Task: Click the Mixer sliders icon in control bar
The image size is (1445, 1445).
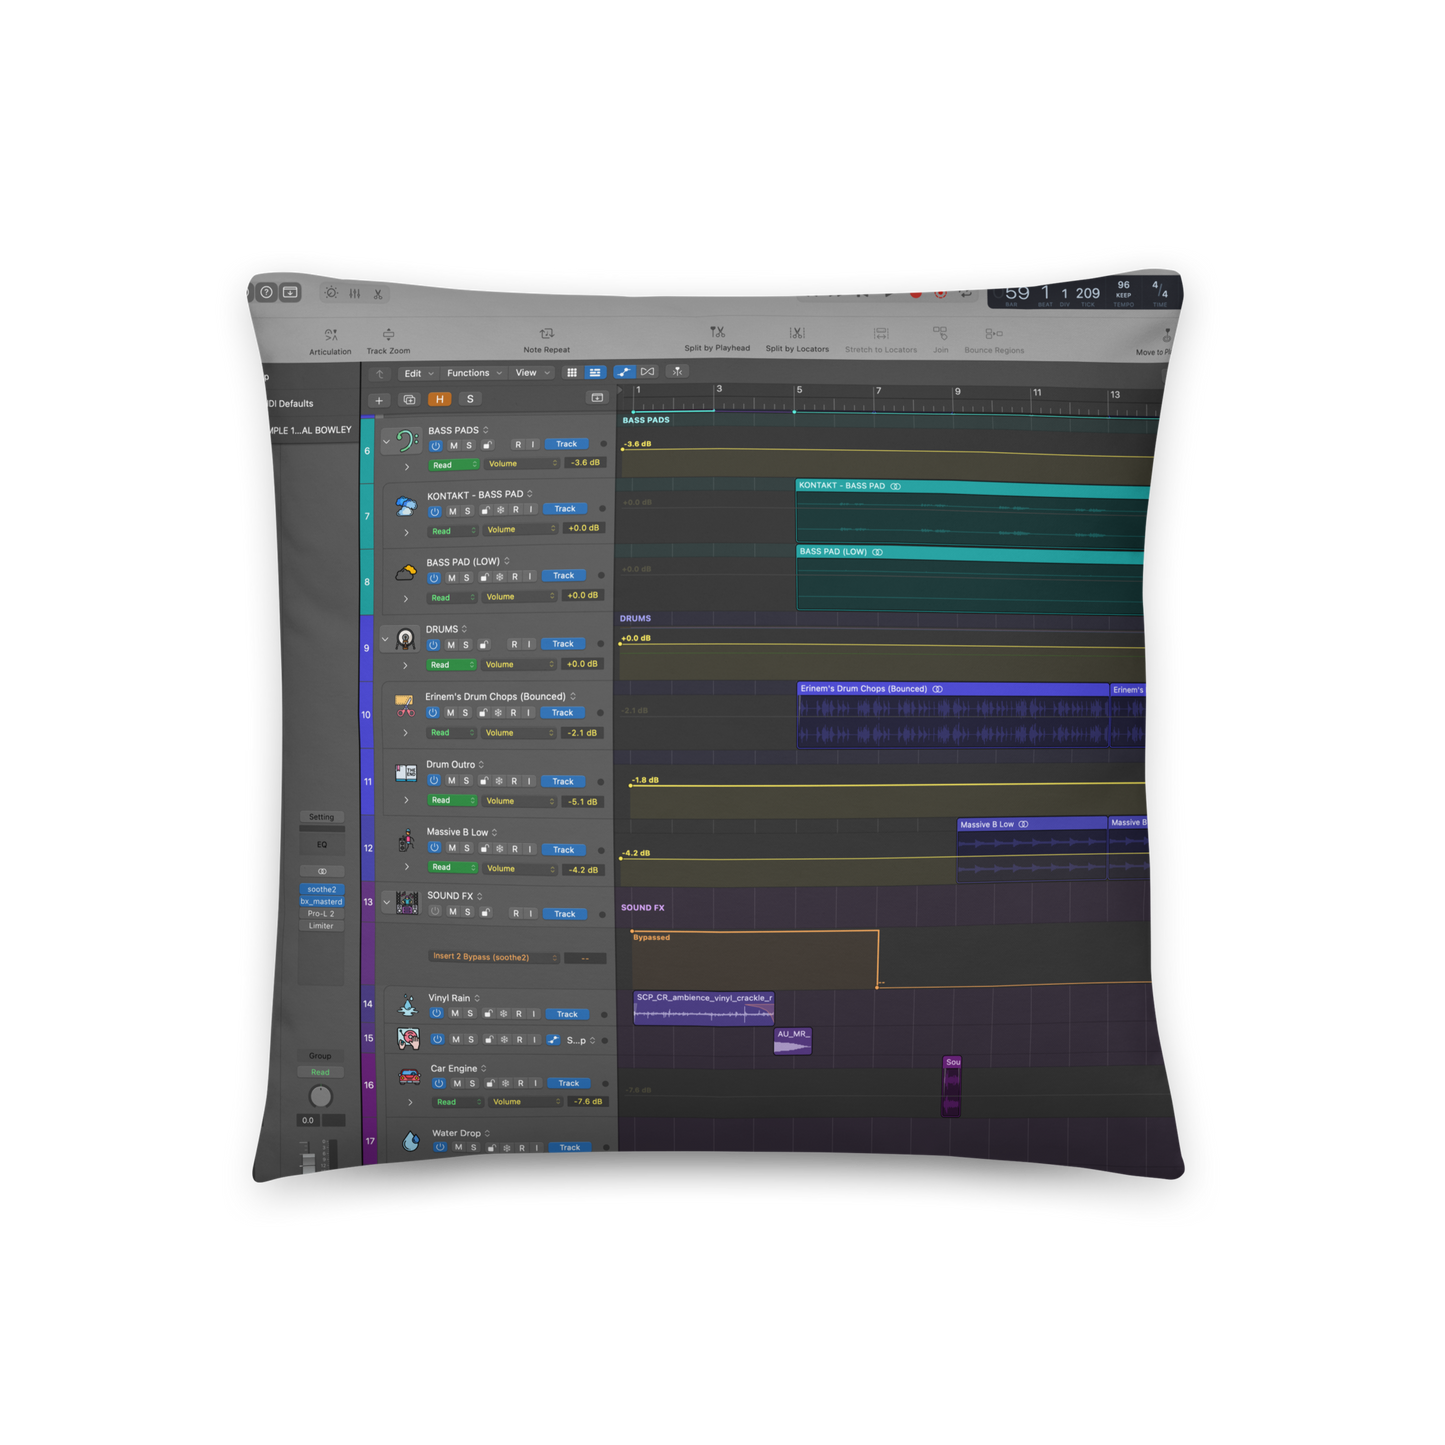Action: (x=355, y=293)
